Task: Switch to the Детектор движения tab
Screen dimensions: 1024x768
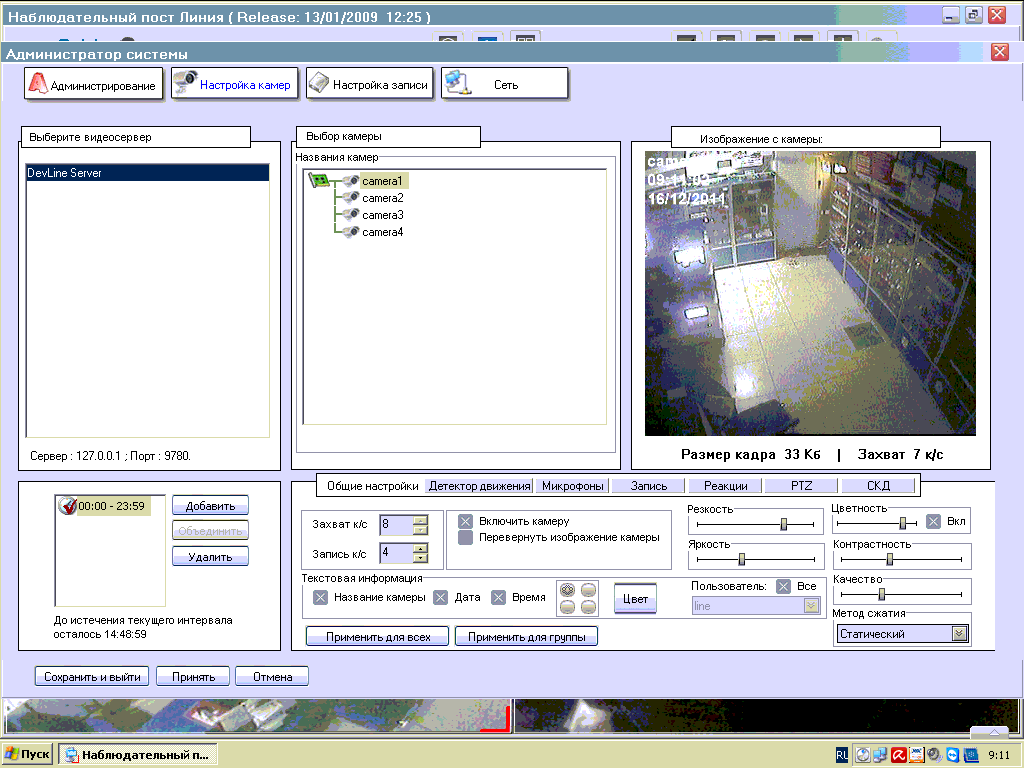Action: coord(479,486)
